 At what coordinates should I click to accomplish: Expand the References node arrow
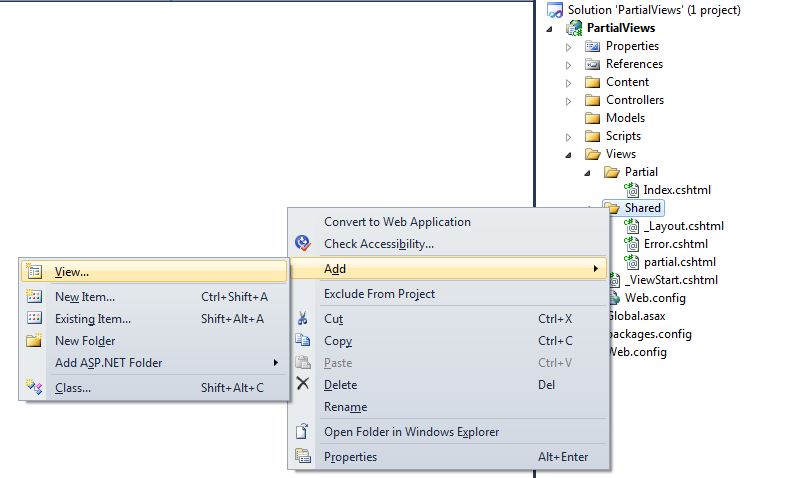tap(568, 65)
